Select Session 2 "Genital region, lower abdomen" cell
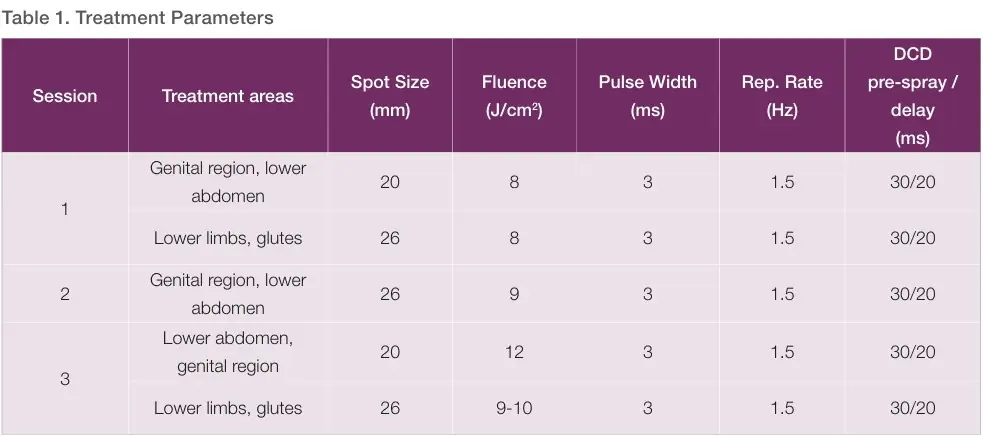The image size is (983, 436). click(228, 294)
